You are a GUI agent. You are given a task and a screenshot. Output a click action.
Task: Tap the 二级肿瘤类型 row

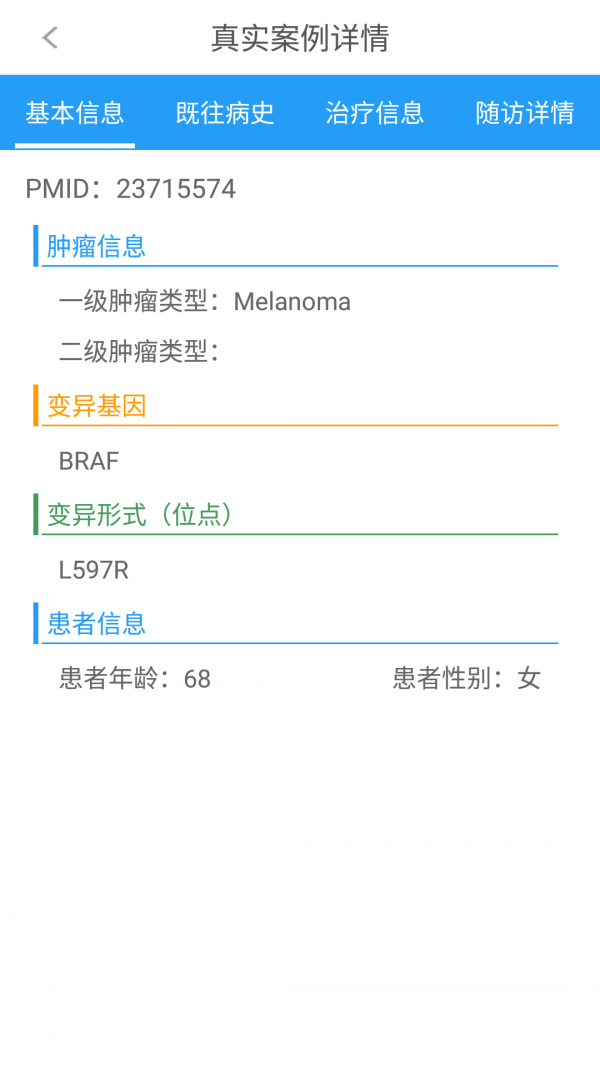pos(140,351)
